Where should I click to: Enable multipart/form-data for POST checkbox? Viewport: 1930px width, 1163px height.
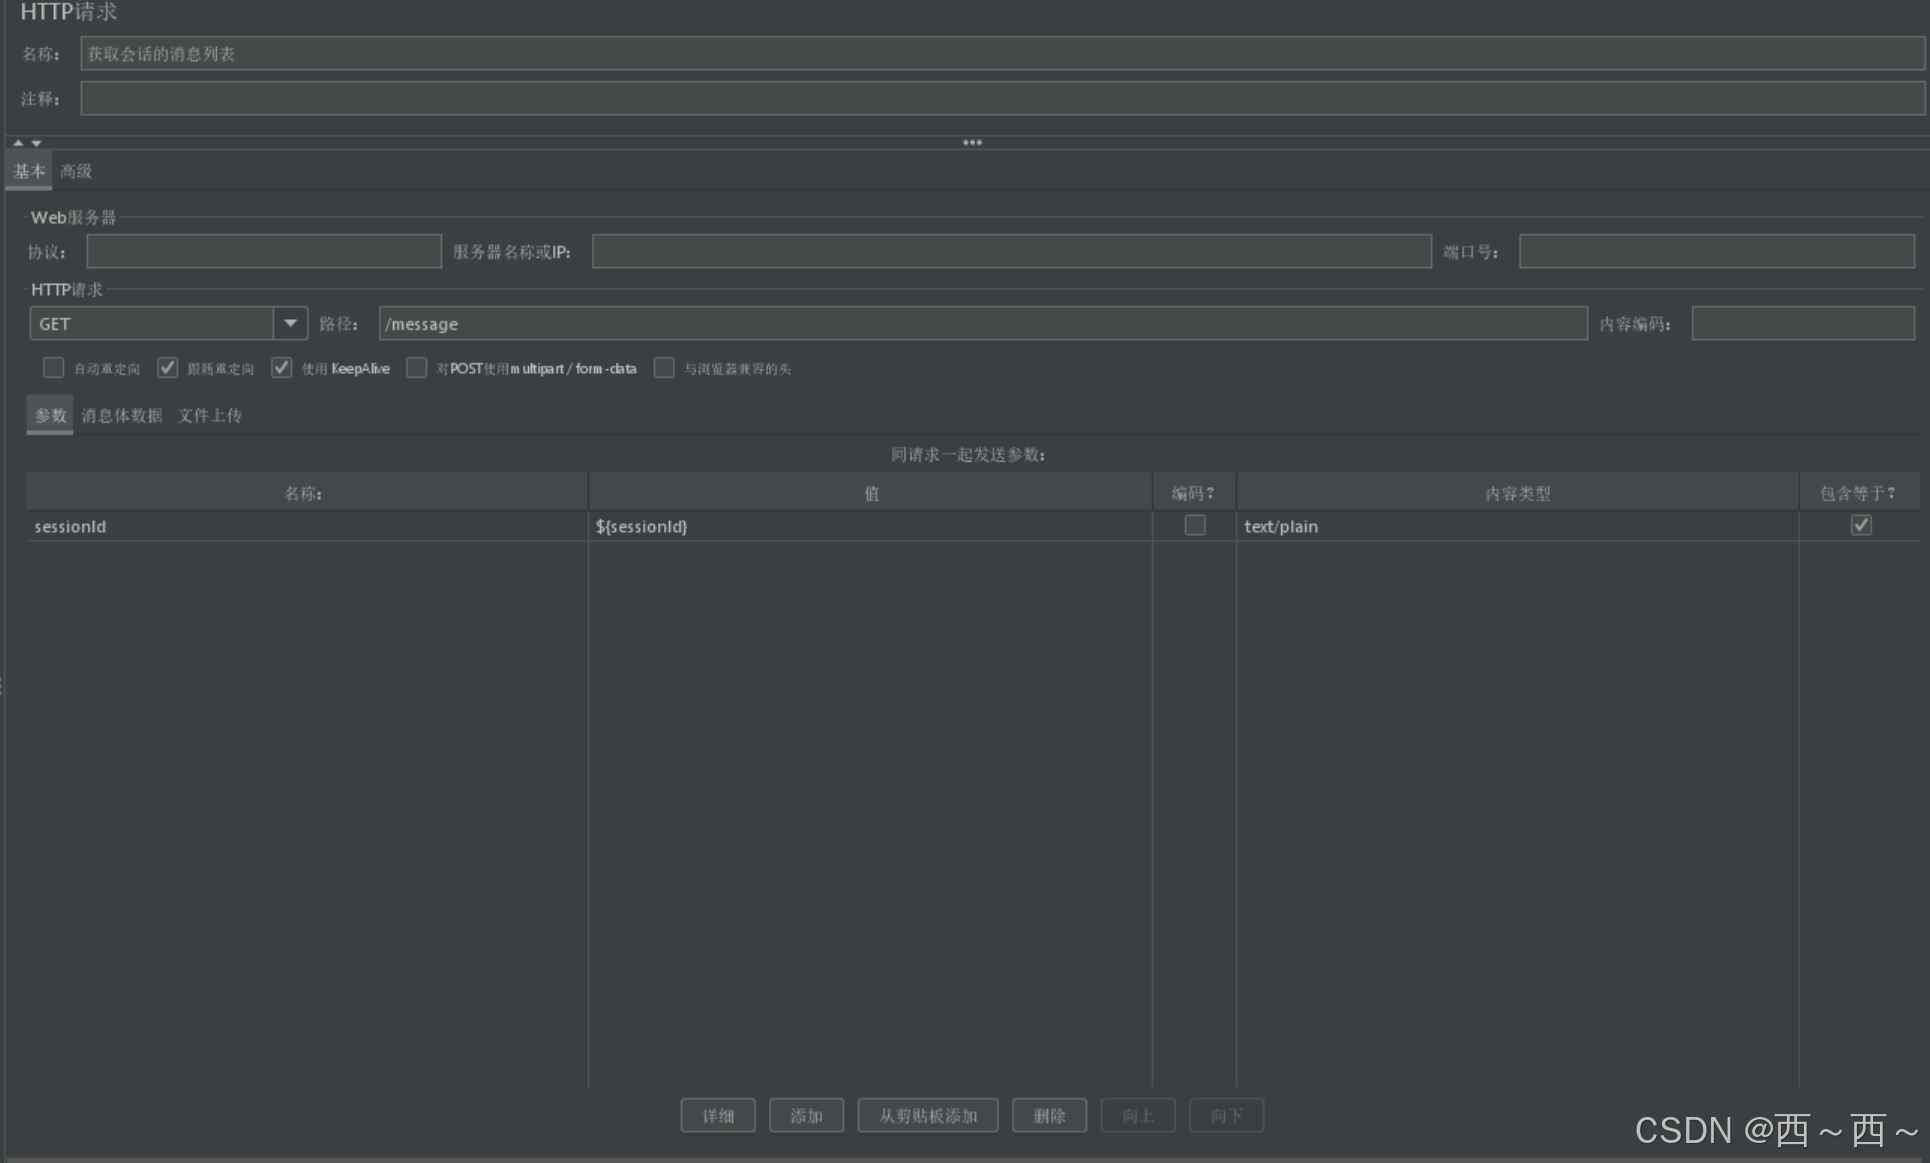(417, 368)
